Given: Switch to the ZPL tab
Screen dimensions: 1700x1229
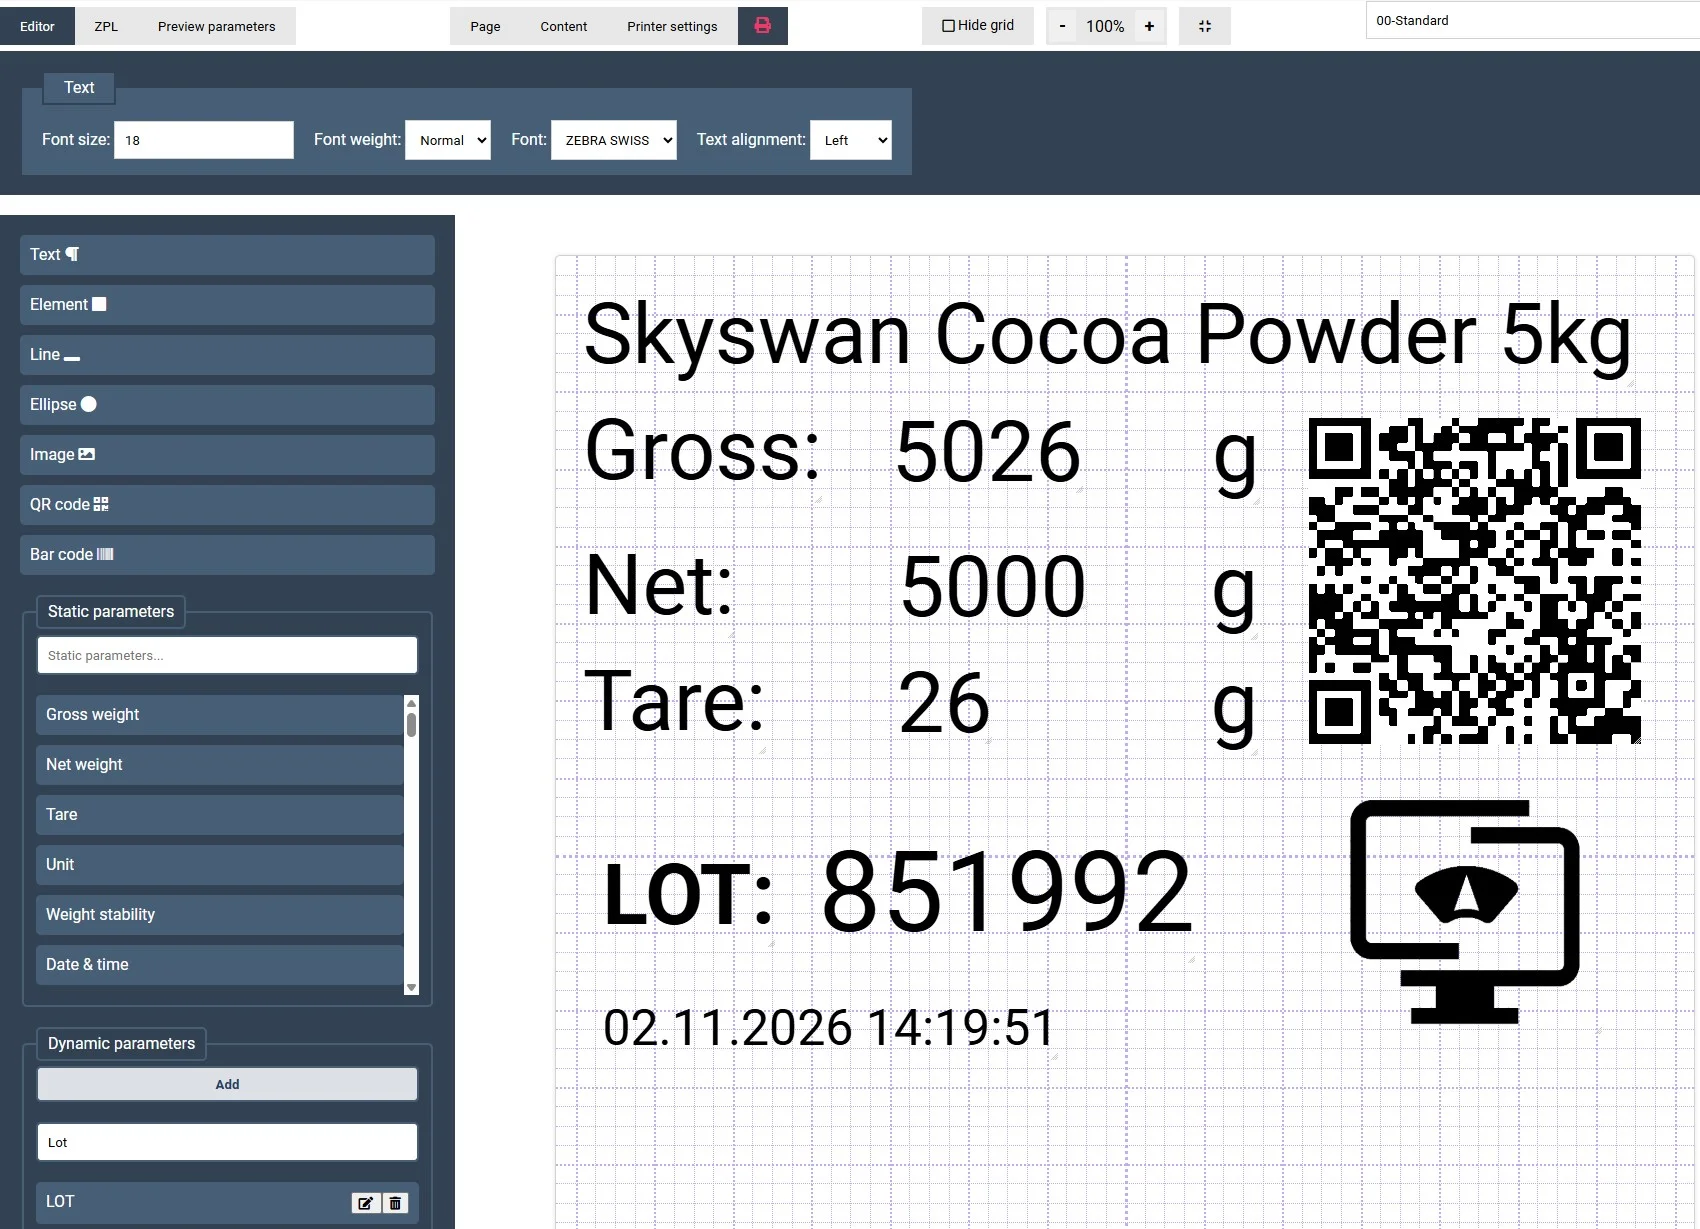Looking at the screenshot, I should click(106, 26).
